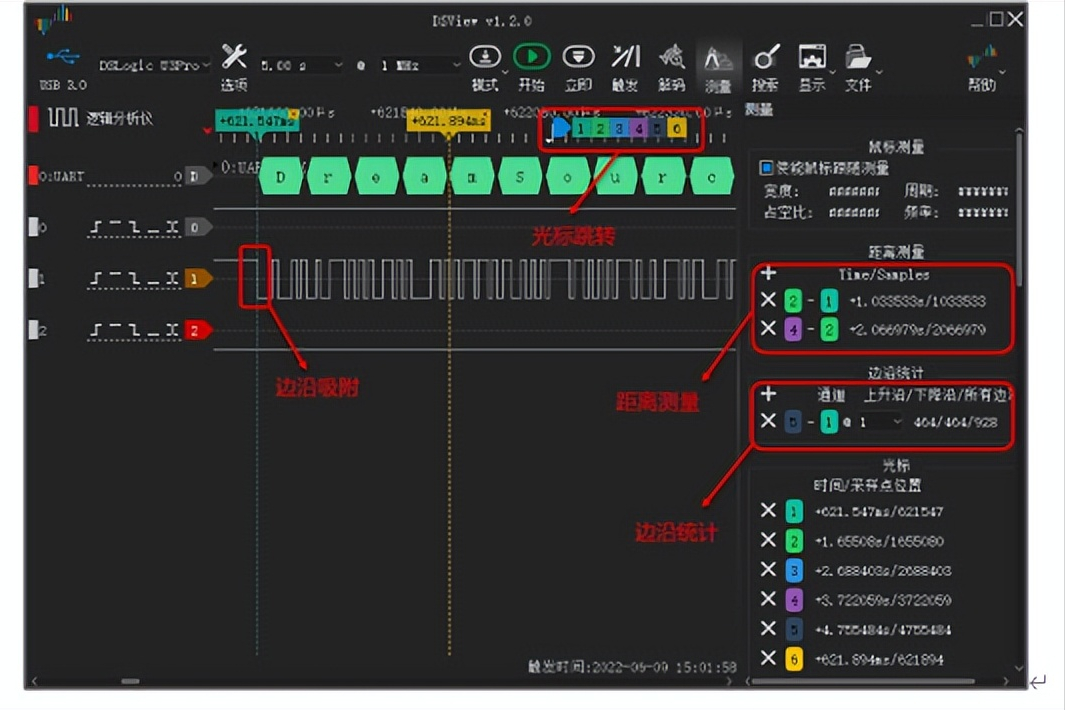Select falling edge trigger for channel 1
The width and height of the screenshot is (1065, 710).
pyautogui.click(x=134, y=279)
